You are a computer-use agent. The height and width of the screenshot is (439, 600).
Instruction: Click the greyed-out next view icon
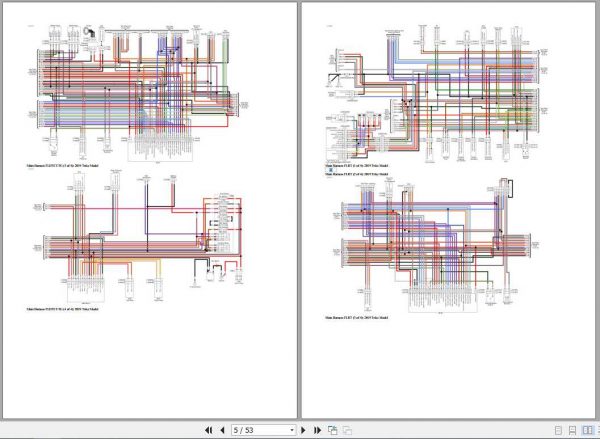[347, 430]
